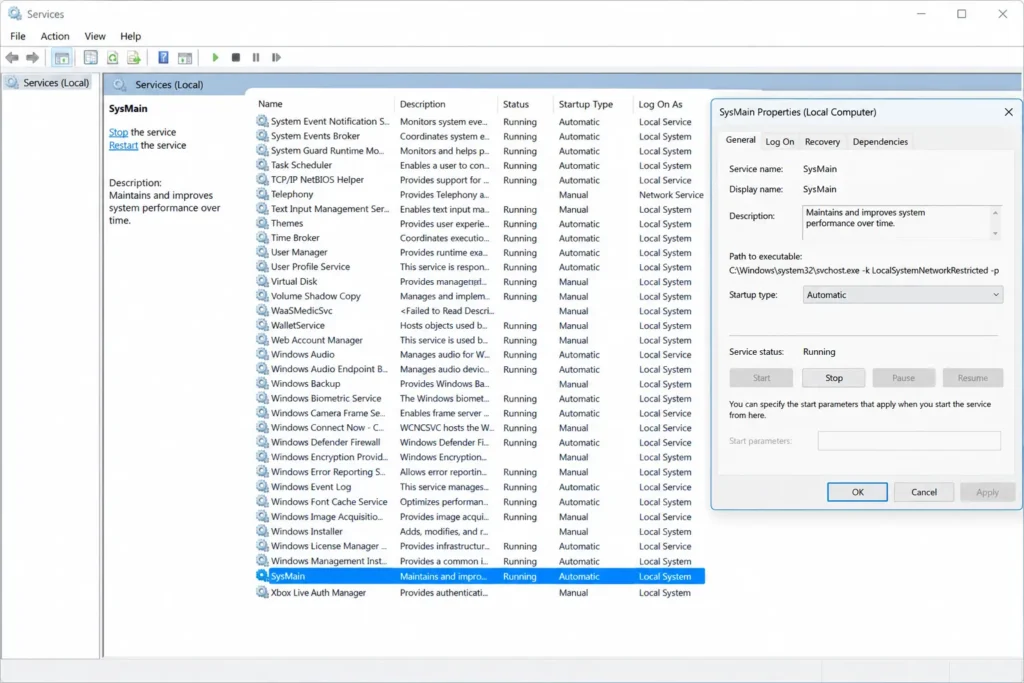Click the Stop Service toolbar icon
This screenshot has width=1024, height=683.
coord(236,57)
